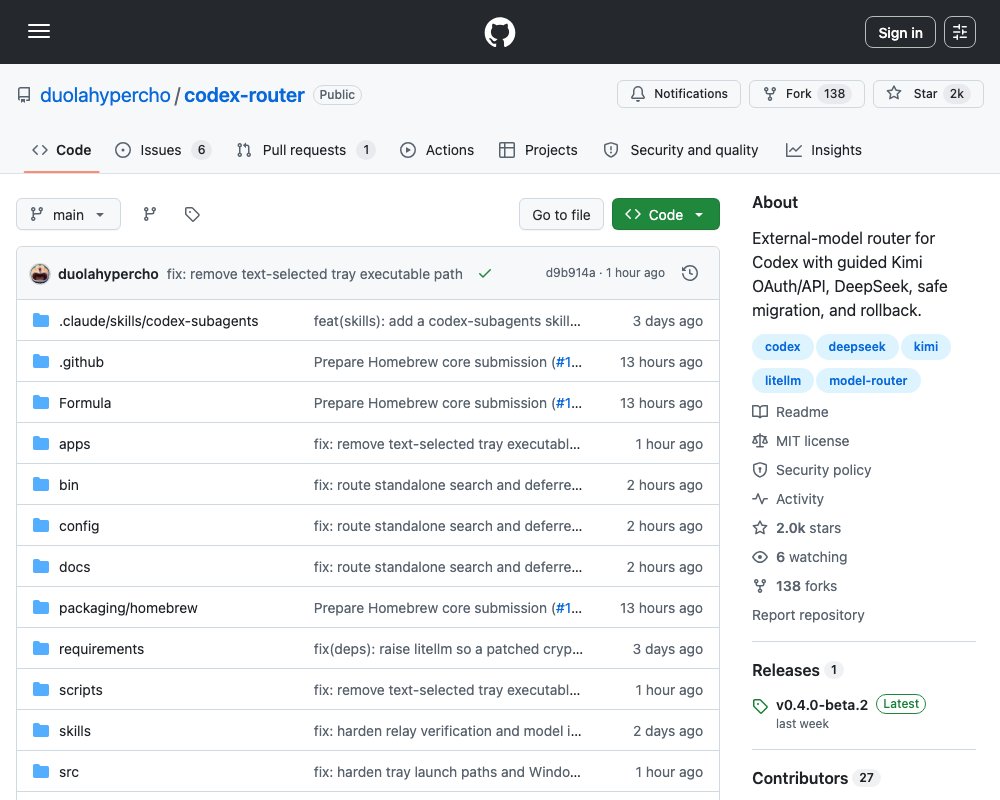1000x800 pixels.
Task: Open the duolahypercho owner profile link
Action: 105,95
